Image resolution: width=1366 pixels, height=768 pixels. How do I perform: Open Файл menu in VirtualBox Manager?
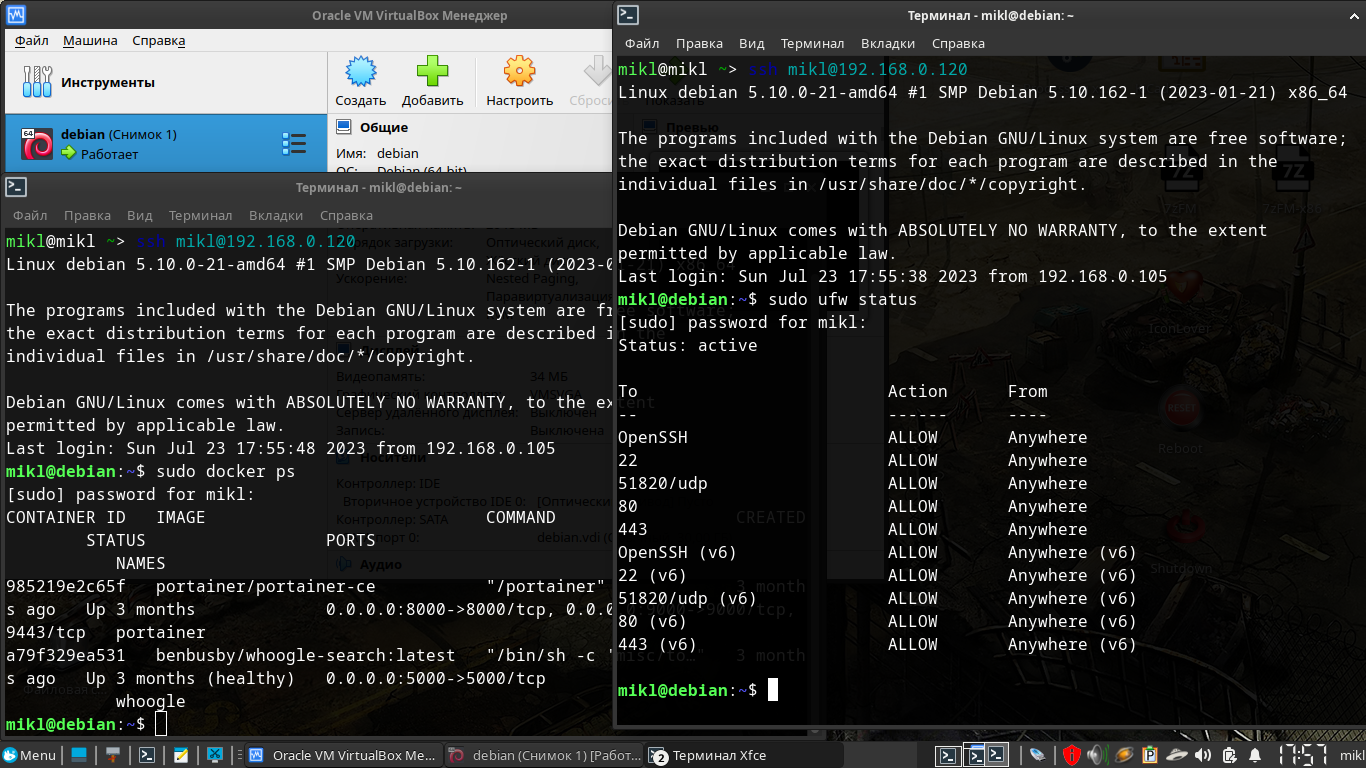tap(32, 41)
